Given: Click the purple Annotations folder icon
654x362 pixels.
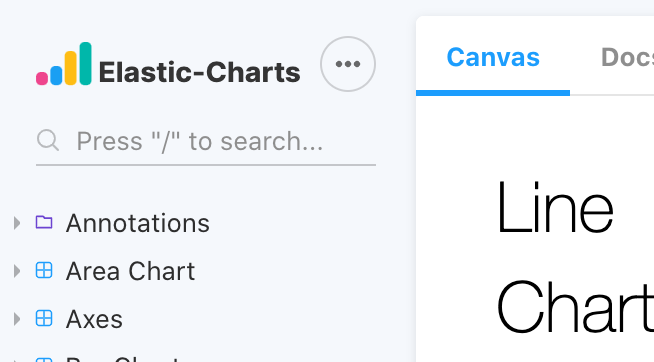Looking at the screenshot, I should (44, 222).
